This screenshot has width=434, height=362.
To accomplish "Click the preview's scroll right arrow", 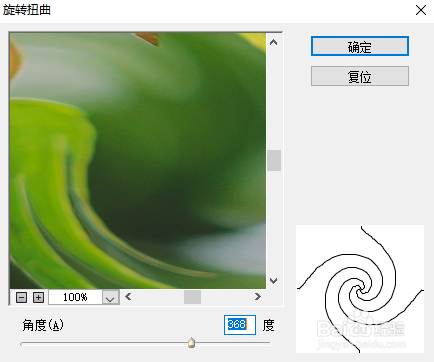I will 258,297.
